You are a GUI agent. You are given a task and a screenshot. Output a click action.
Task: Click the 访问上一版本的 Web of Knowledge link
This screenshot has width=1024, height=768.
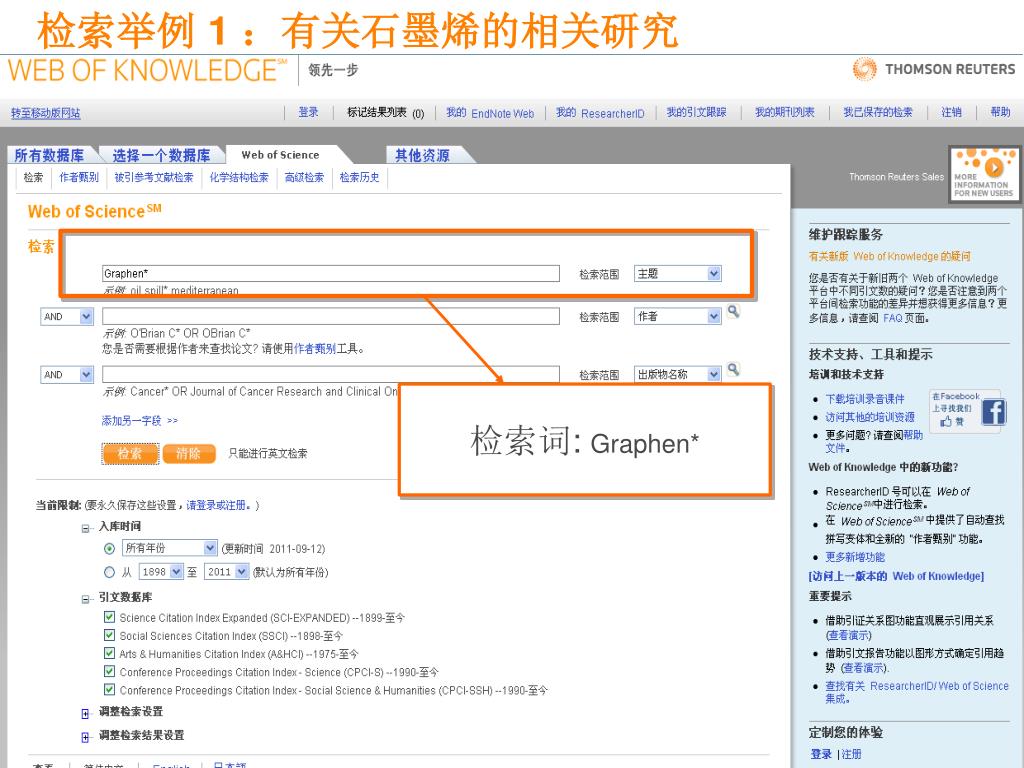[896, 576]
